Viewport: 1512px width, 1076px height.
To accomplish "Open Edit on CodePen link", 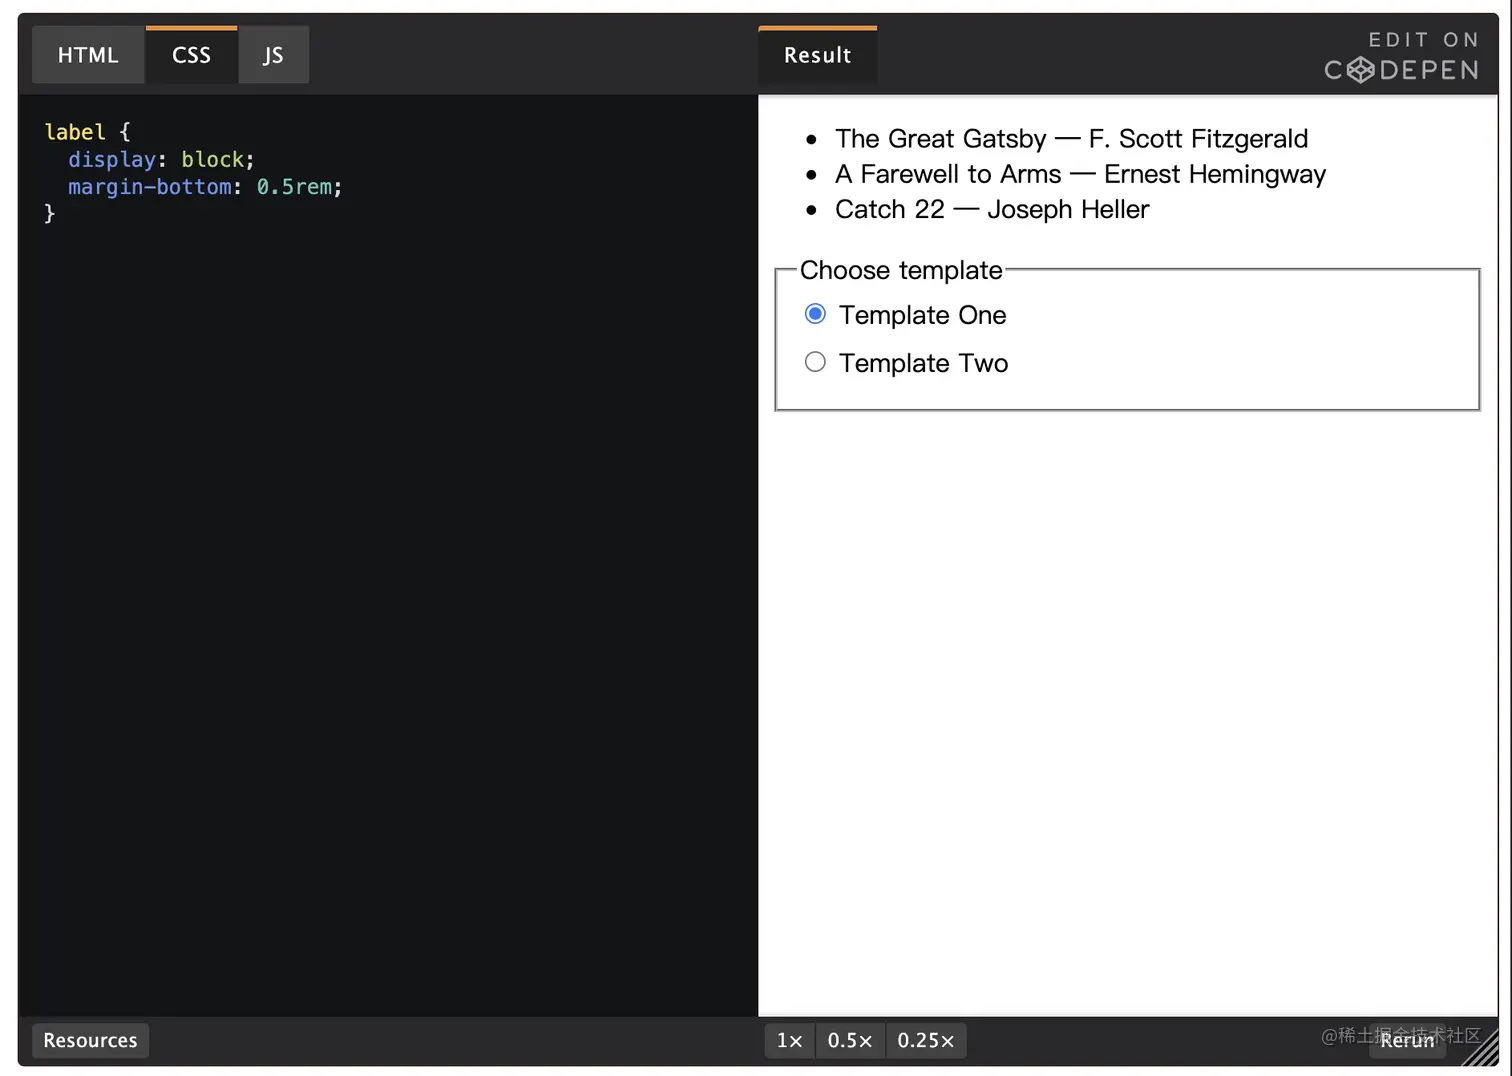I will click(x=1402, y=56).
